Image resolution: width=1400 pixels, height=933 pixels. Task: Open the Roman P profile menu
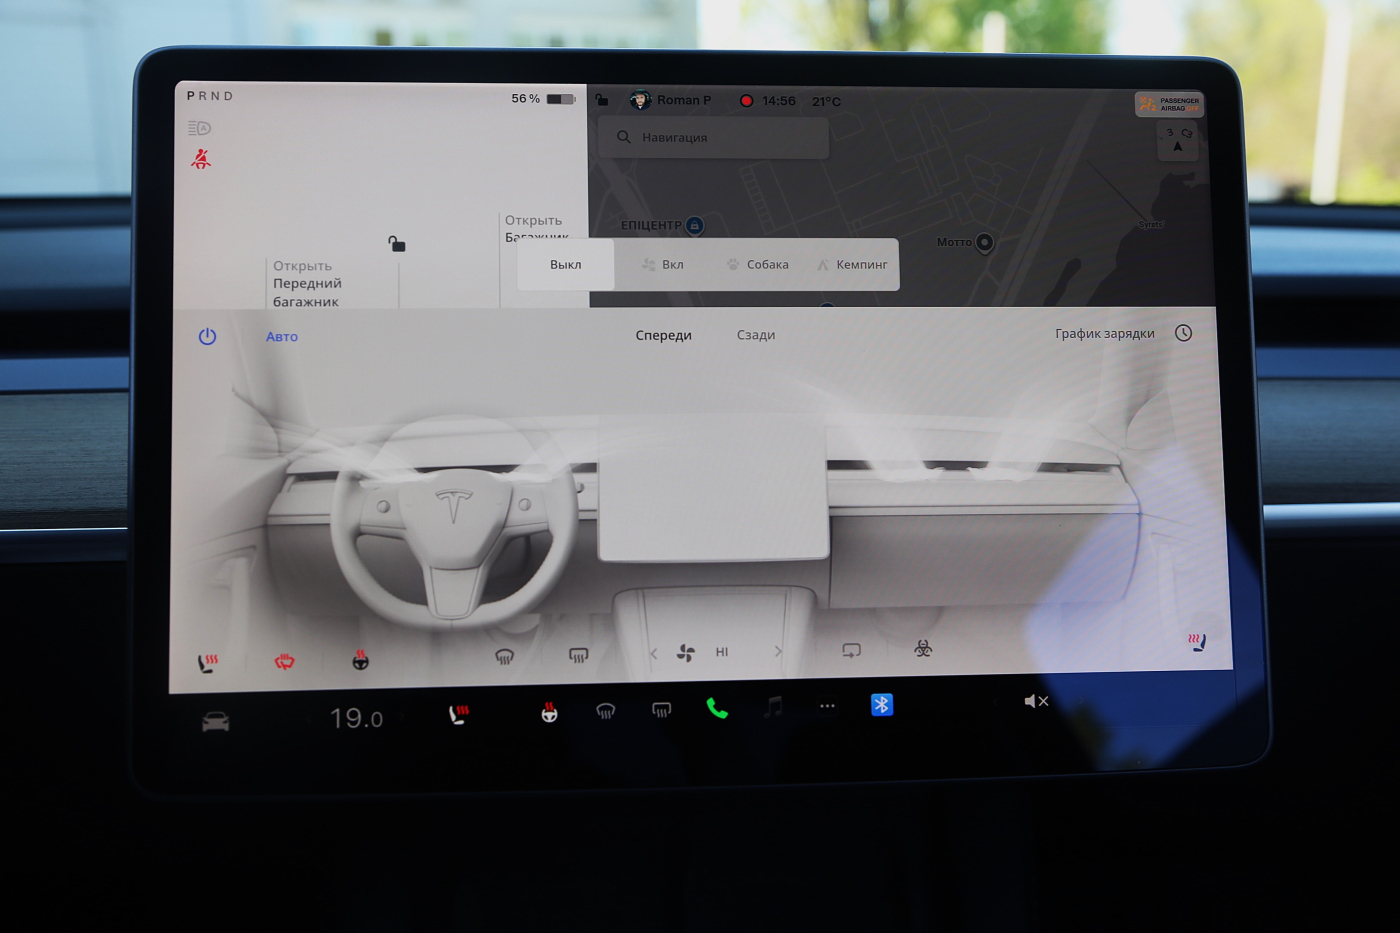pos(671,100)
